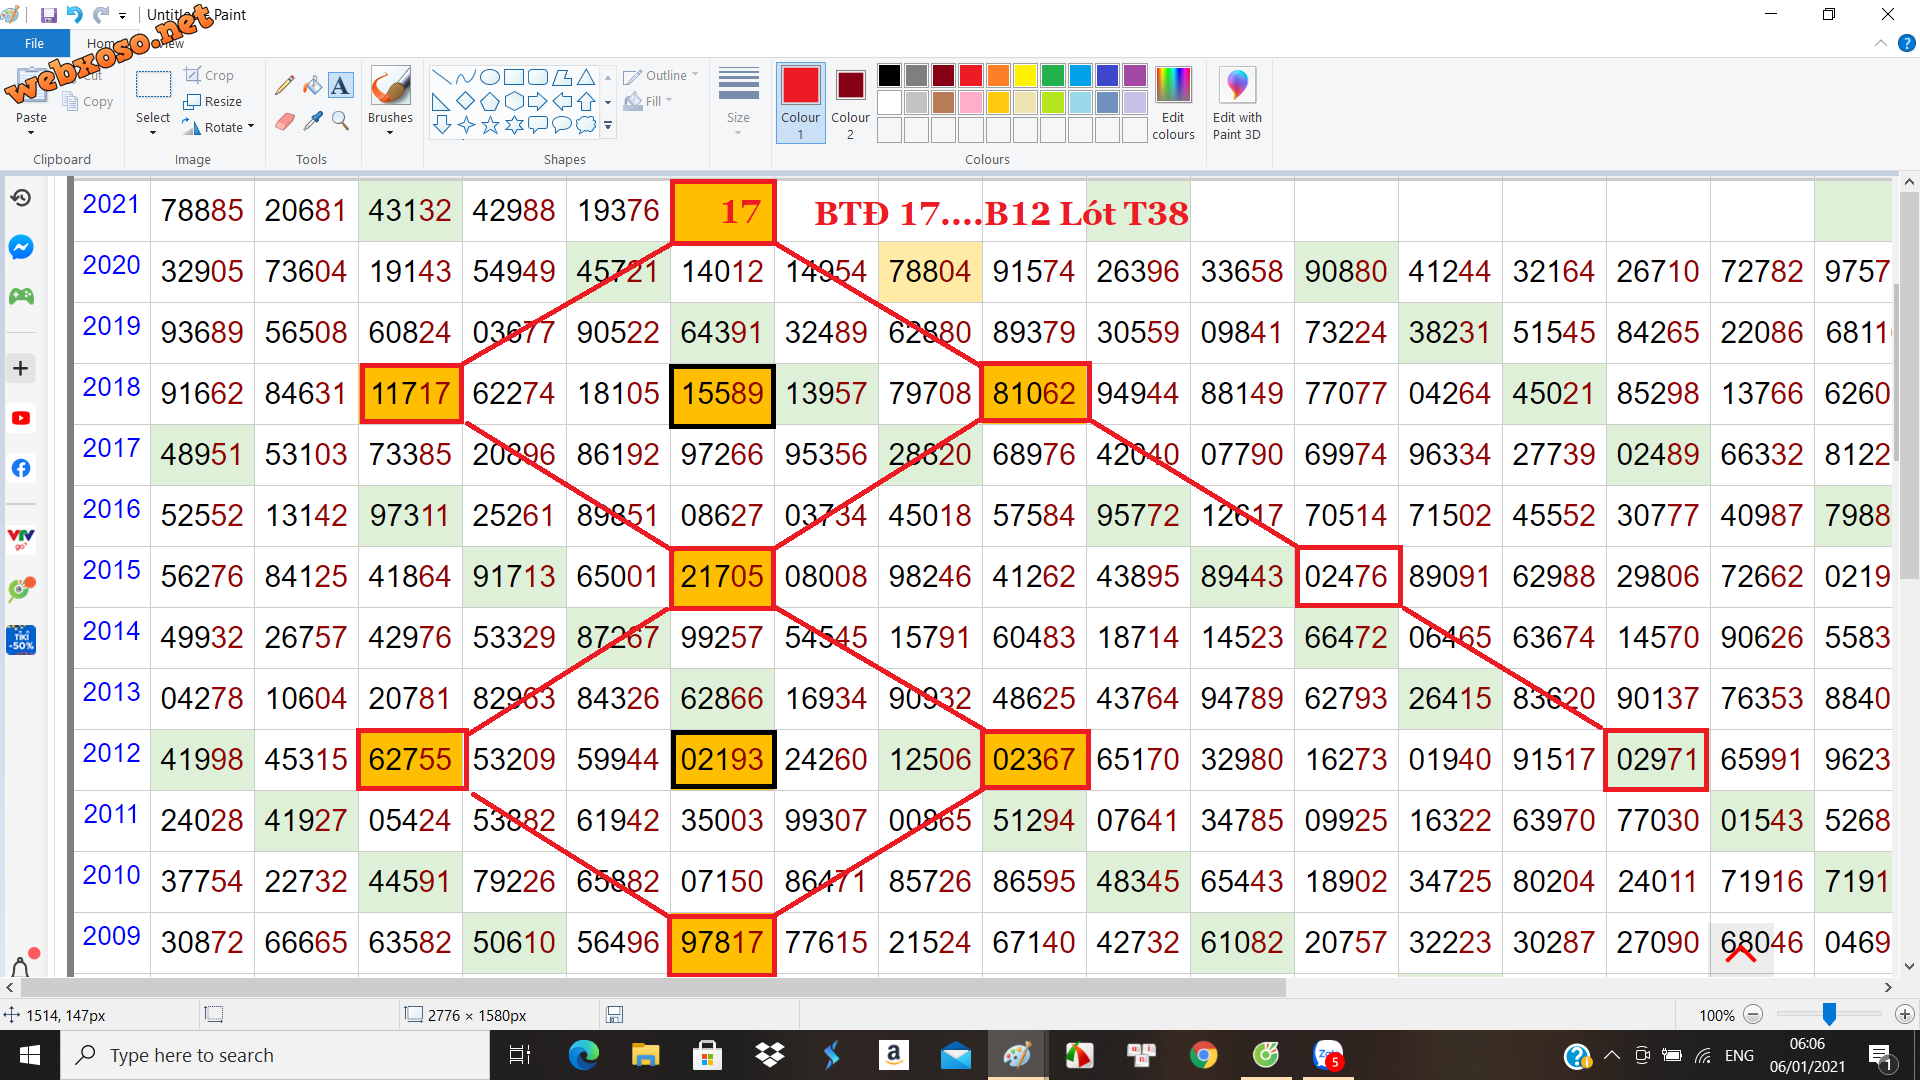Pick the black colour swatch
Screen dimensions: 1920x1080
889,75
